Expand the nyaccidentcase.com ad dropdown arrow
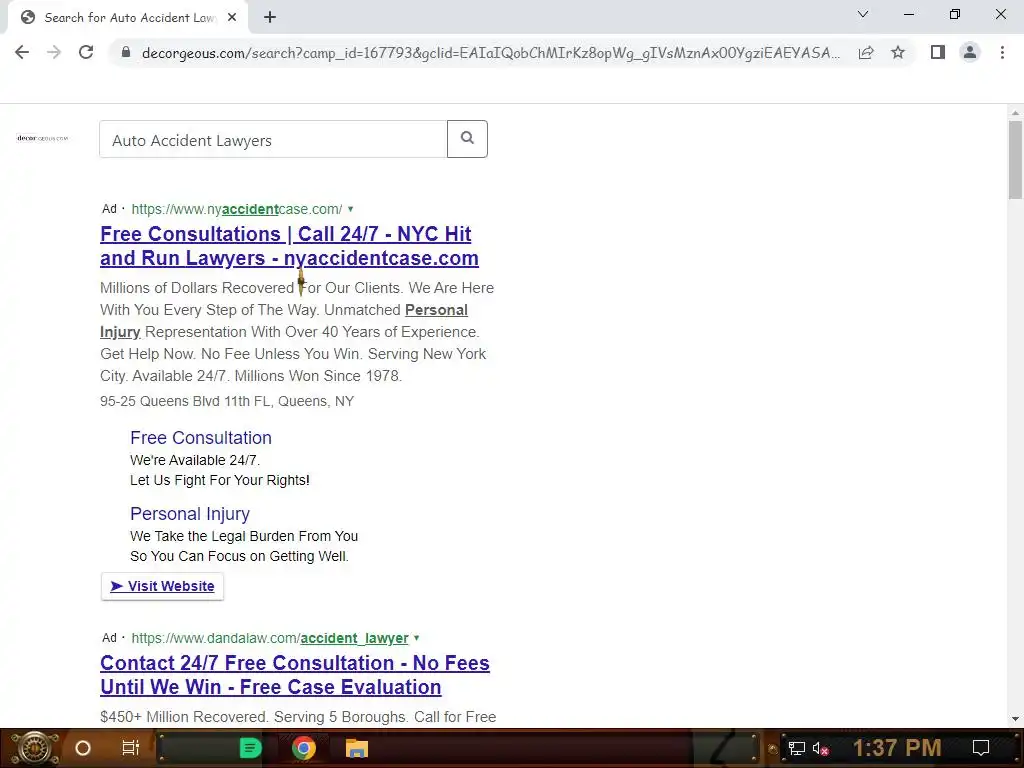The width and height of the screenshot is (1024, 768). tap(351, 209)
